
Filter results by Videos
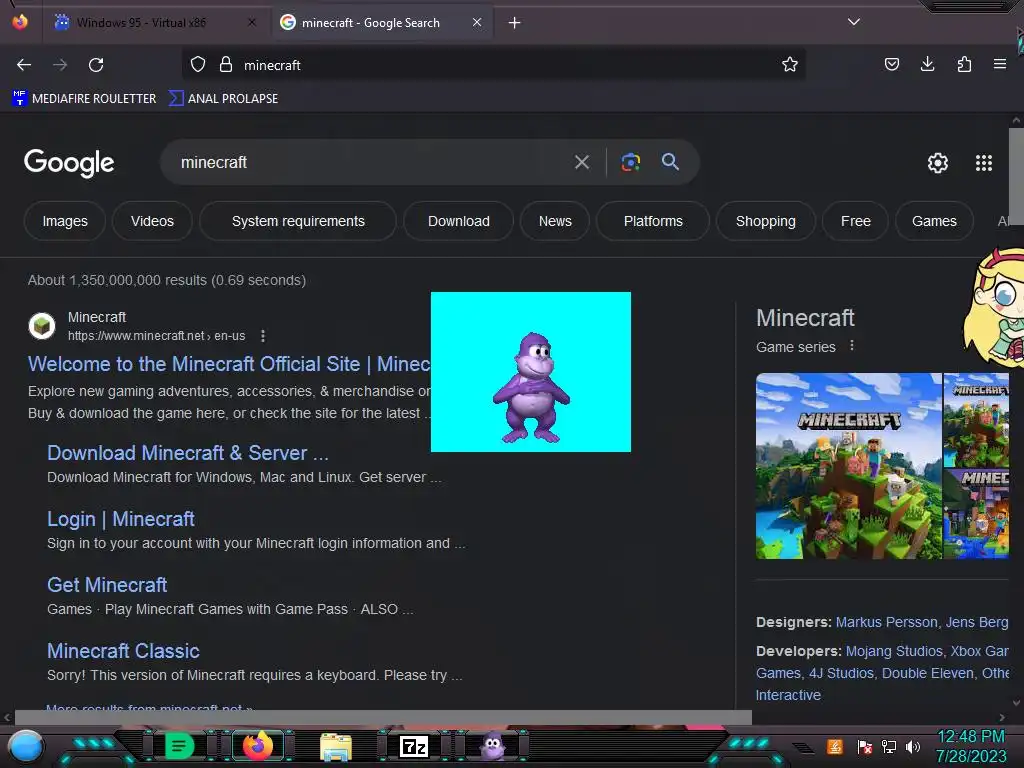pyautogui.click(x=152, y=221)
